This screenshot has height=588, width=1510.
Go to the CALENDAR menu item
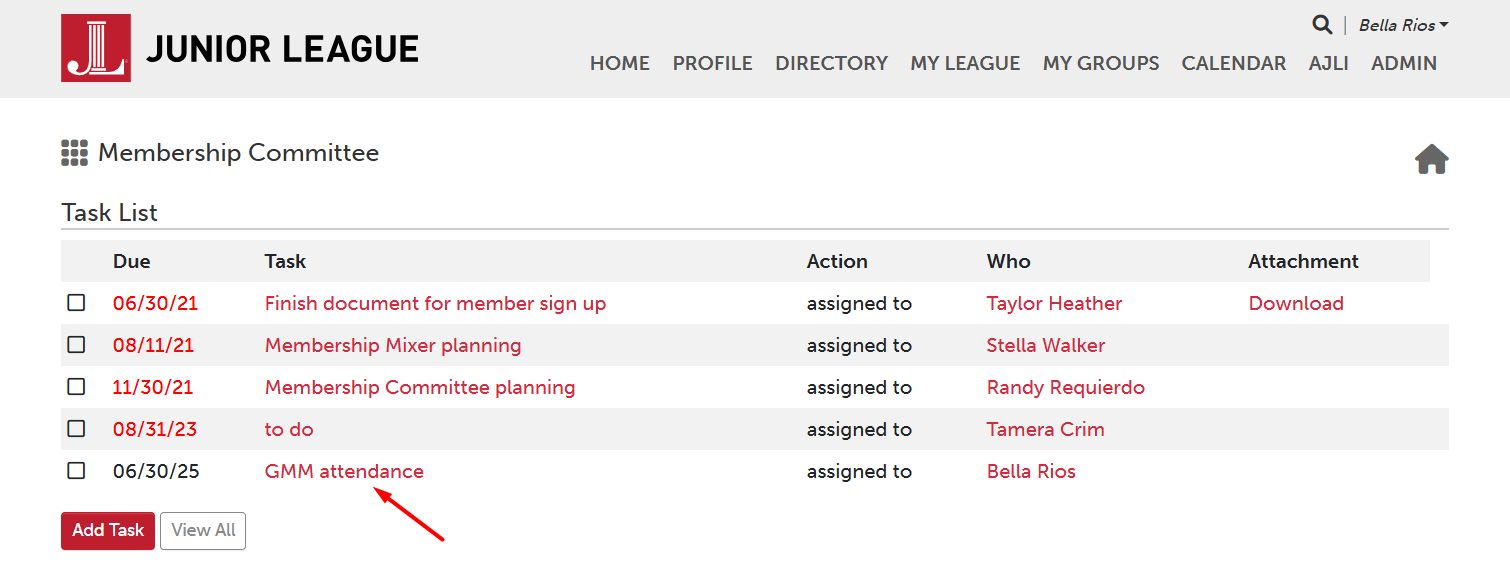[x=1233, y=63]
